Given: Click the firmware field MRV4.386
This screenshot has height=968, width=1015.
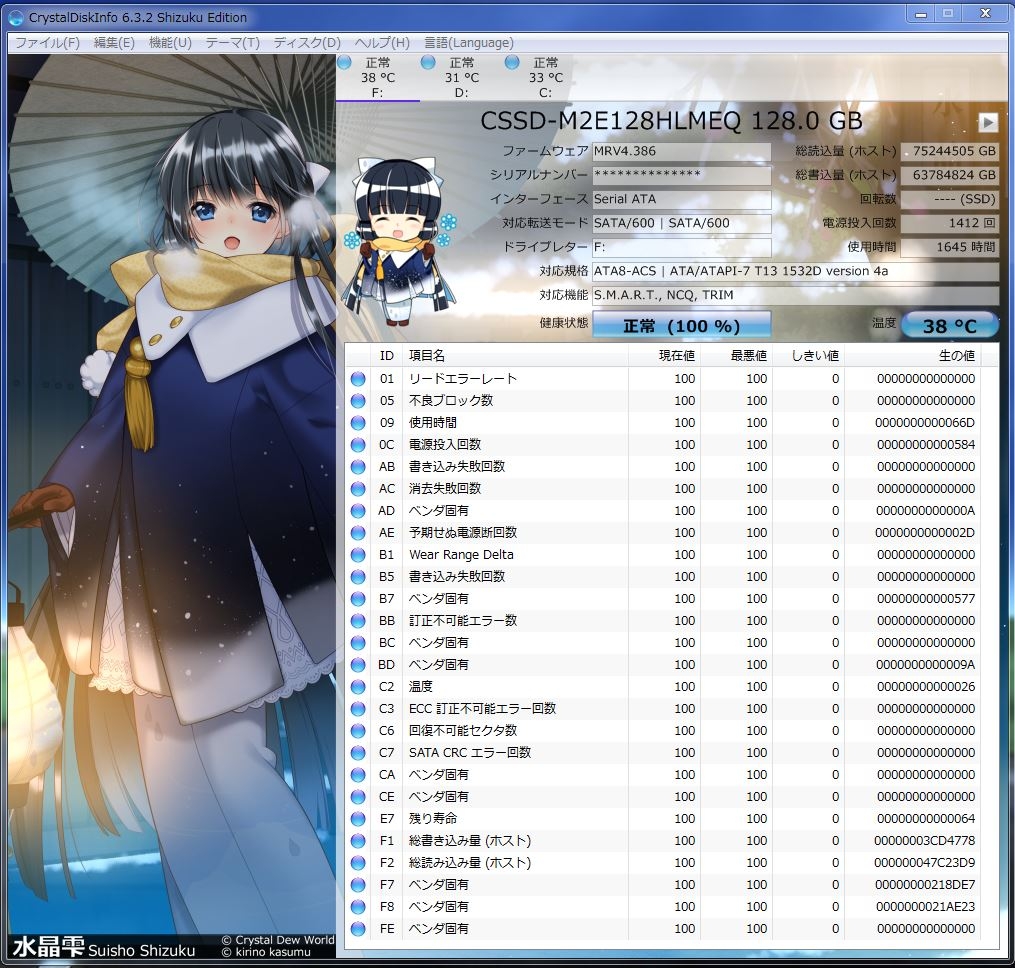Looking at the screenshot, I should pos(681,152).
